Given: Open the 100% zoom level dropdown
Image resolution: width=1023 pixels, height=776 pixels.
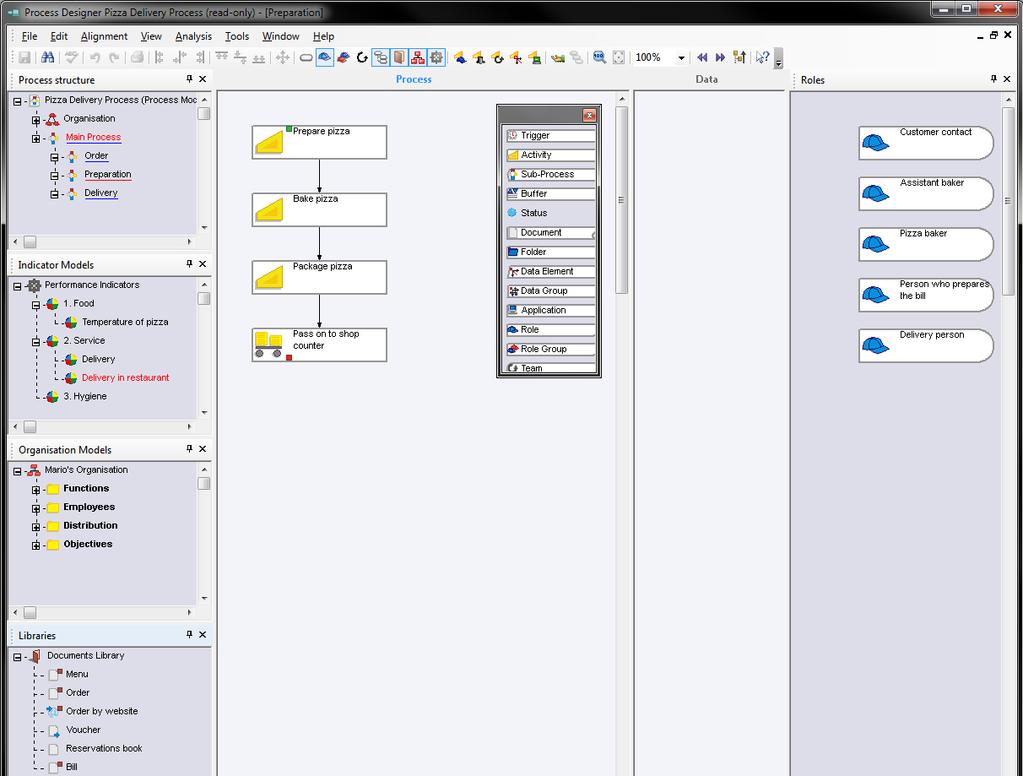Looking at the screenshot, I should (681, 57).
